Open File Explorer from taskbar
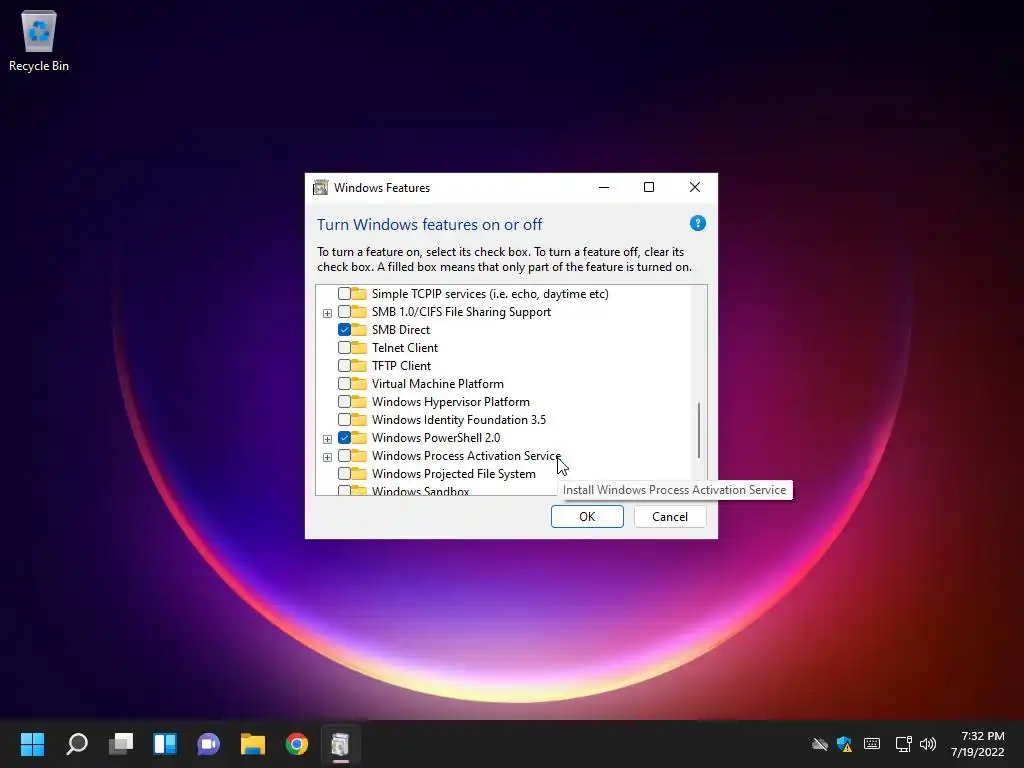Screen dimensions: 1024x768 point(253,744)
